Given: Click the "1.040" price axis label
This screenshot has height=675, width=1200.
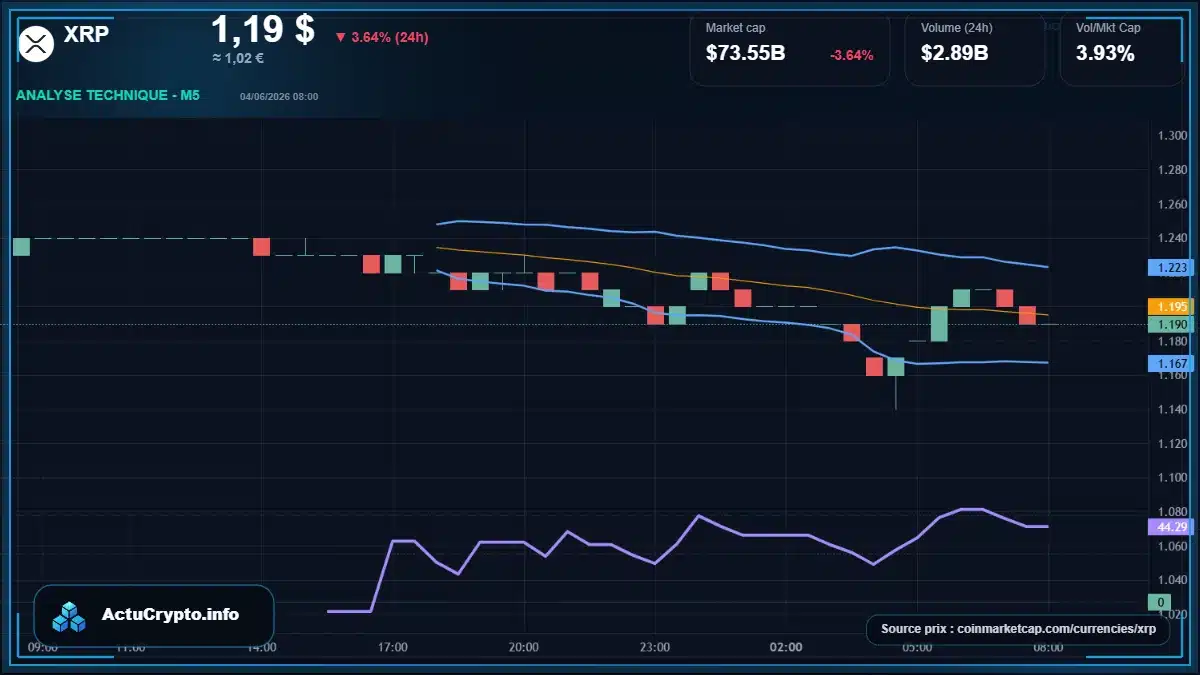Looking at the screenshot, I should [1171, 581].
